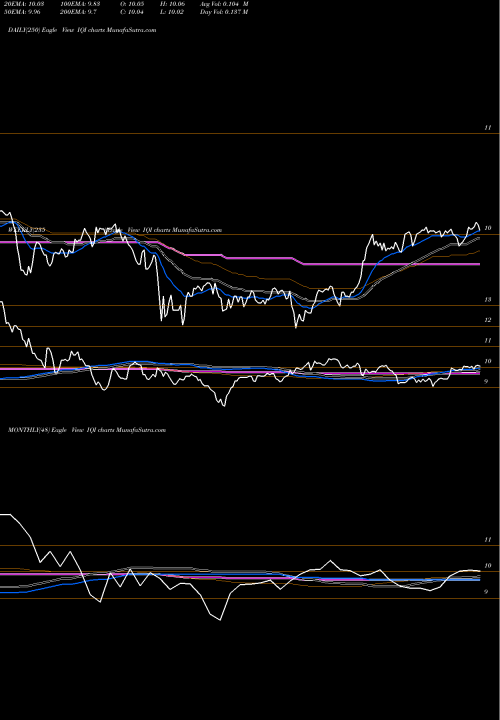Viewport: 500px width, 720px height.
Task: Click the 11 price label on daily chart
Action: 488,128
